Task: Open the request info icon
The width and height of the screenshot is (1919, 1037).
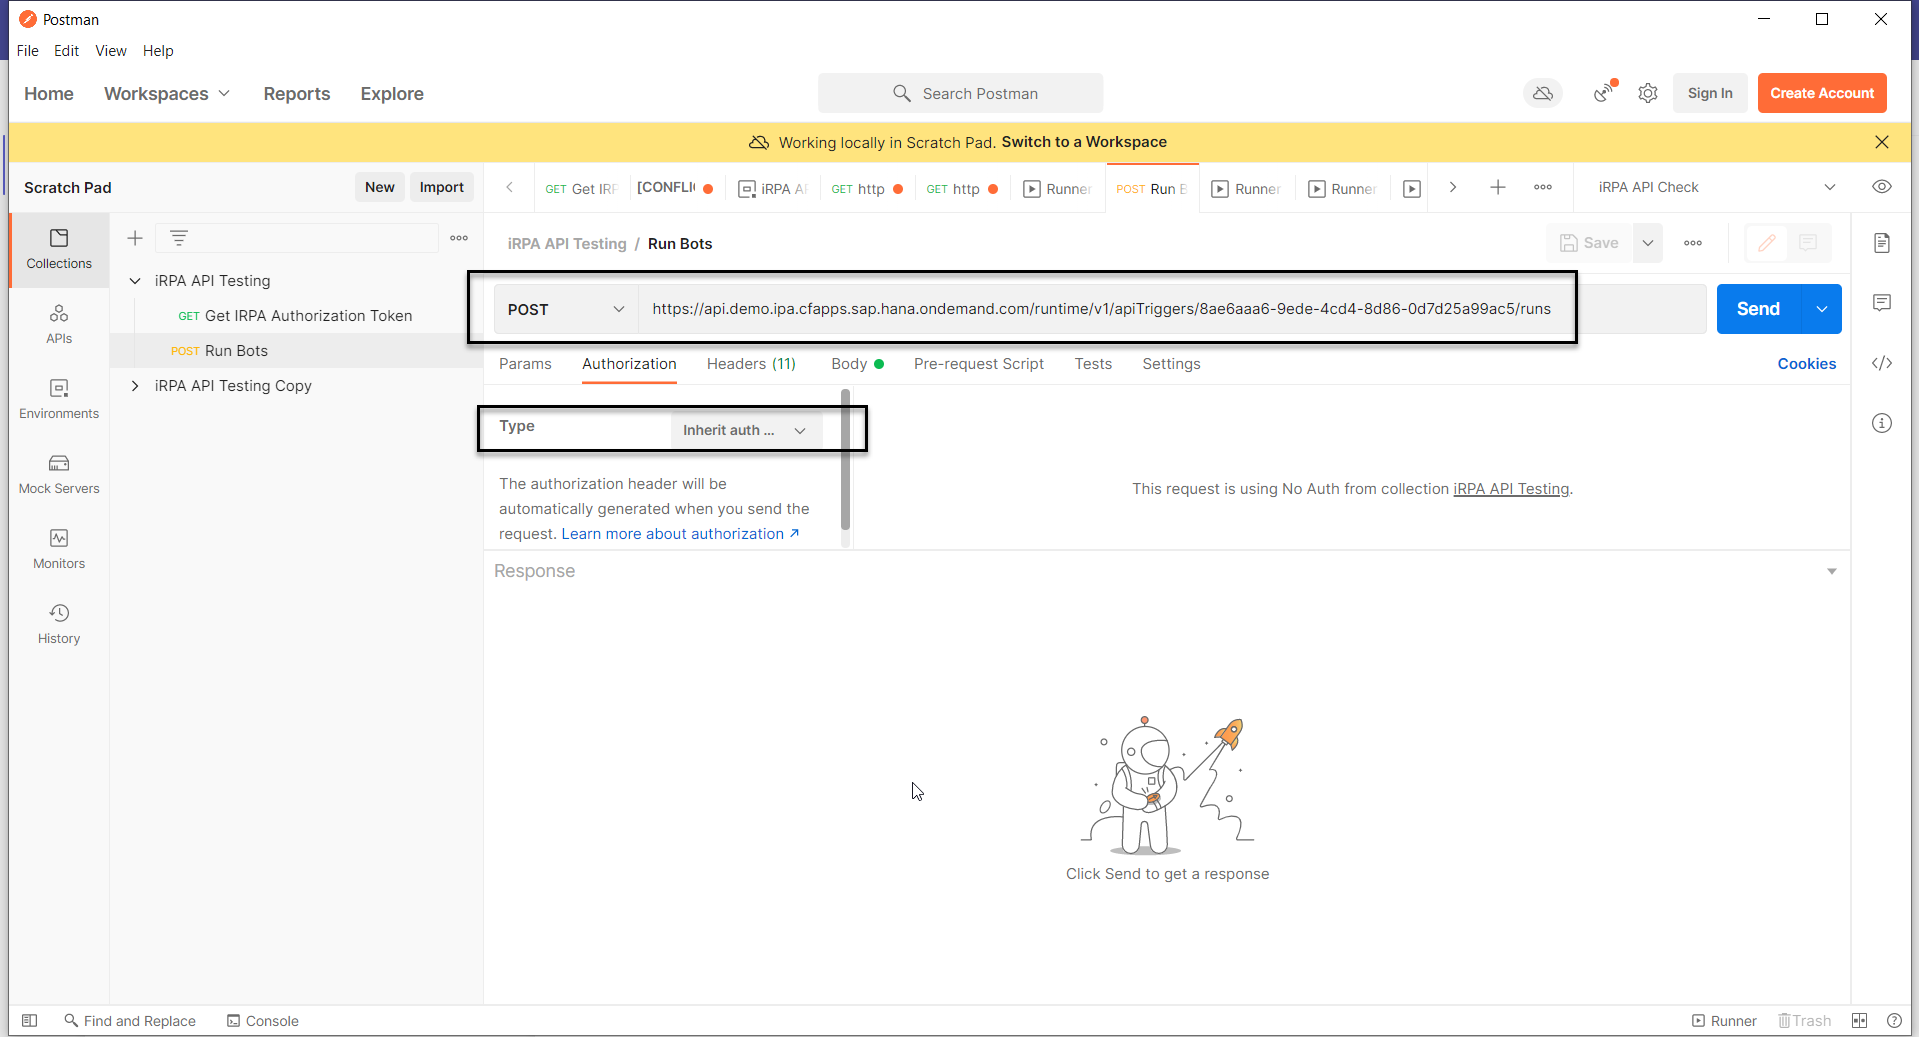Action: click(x=1882, y=423)
